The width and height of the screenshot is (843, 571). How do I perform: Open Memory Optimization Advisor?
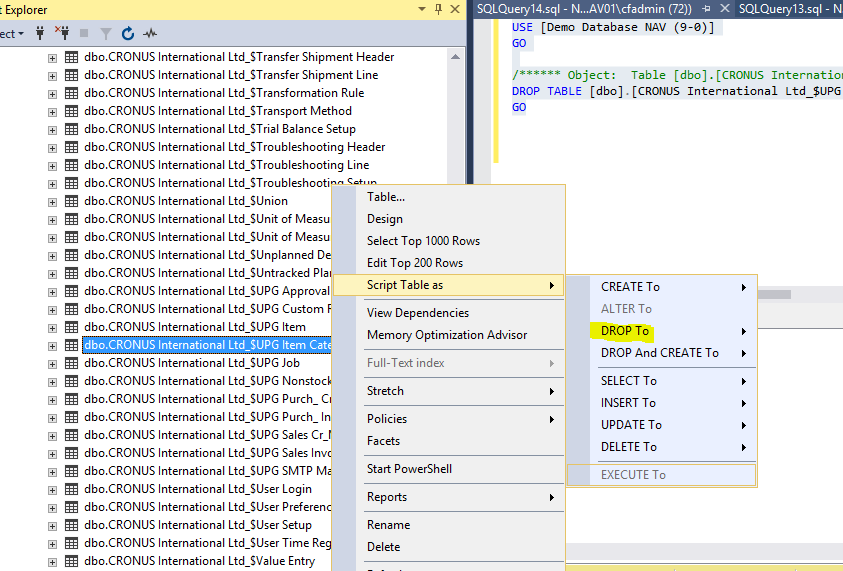tap(448, 335)
